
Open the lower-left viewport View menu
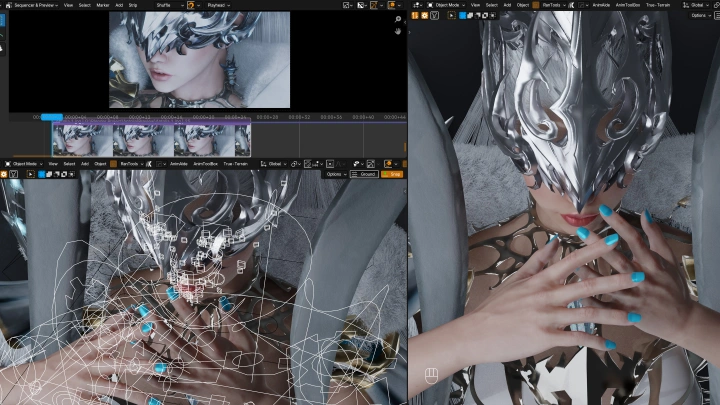tap(53, 164)
